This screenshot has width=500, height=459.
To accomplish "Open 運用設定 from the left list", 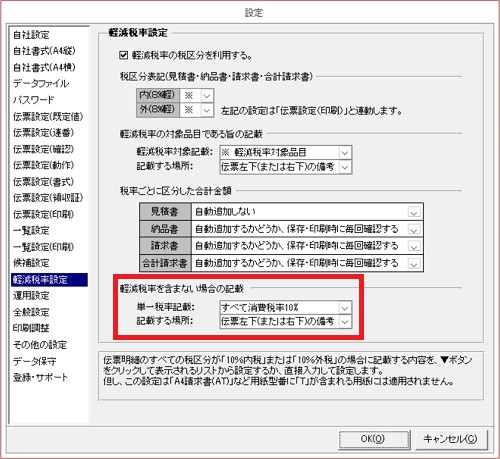I will [x=31, y=296].
